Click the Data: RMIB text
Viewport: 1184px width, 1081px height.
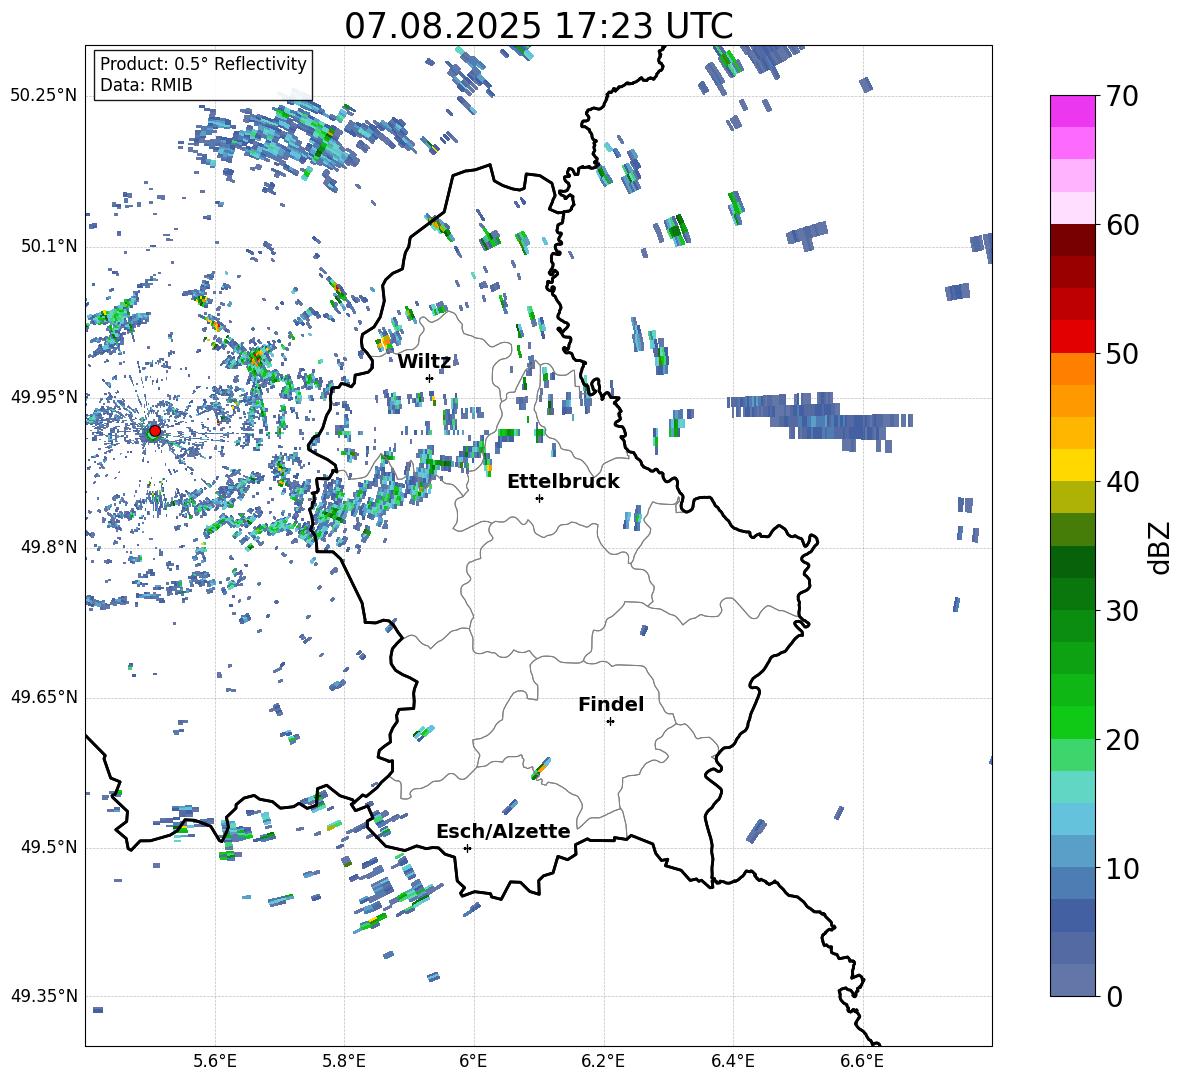click(146, 85)
